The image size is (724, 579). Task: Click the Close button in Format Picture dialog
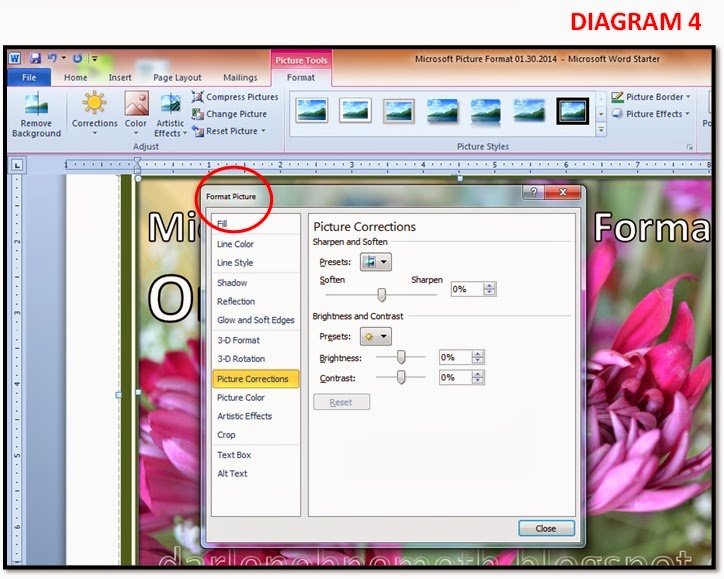[x=546, y=529]
